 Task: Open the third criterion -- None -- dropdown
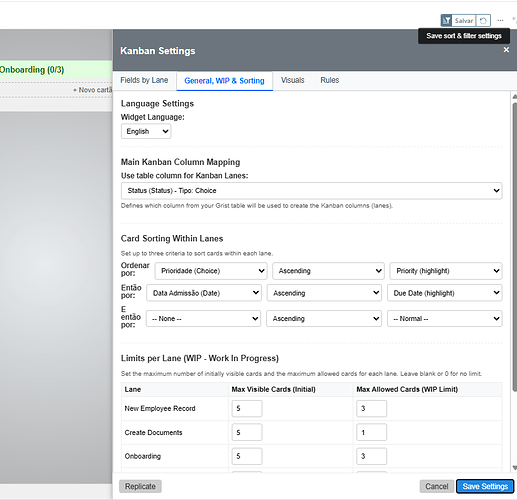203,318
